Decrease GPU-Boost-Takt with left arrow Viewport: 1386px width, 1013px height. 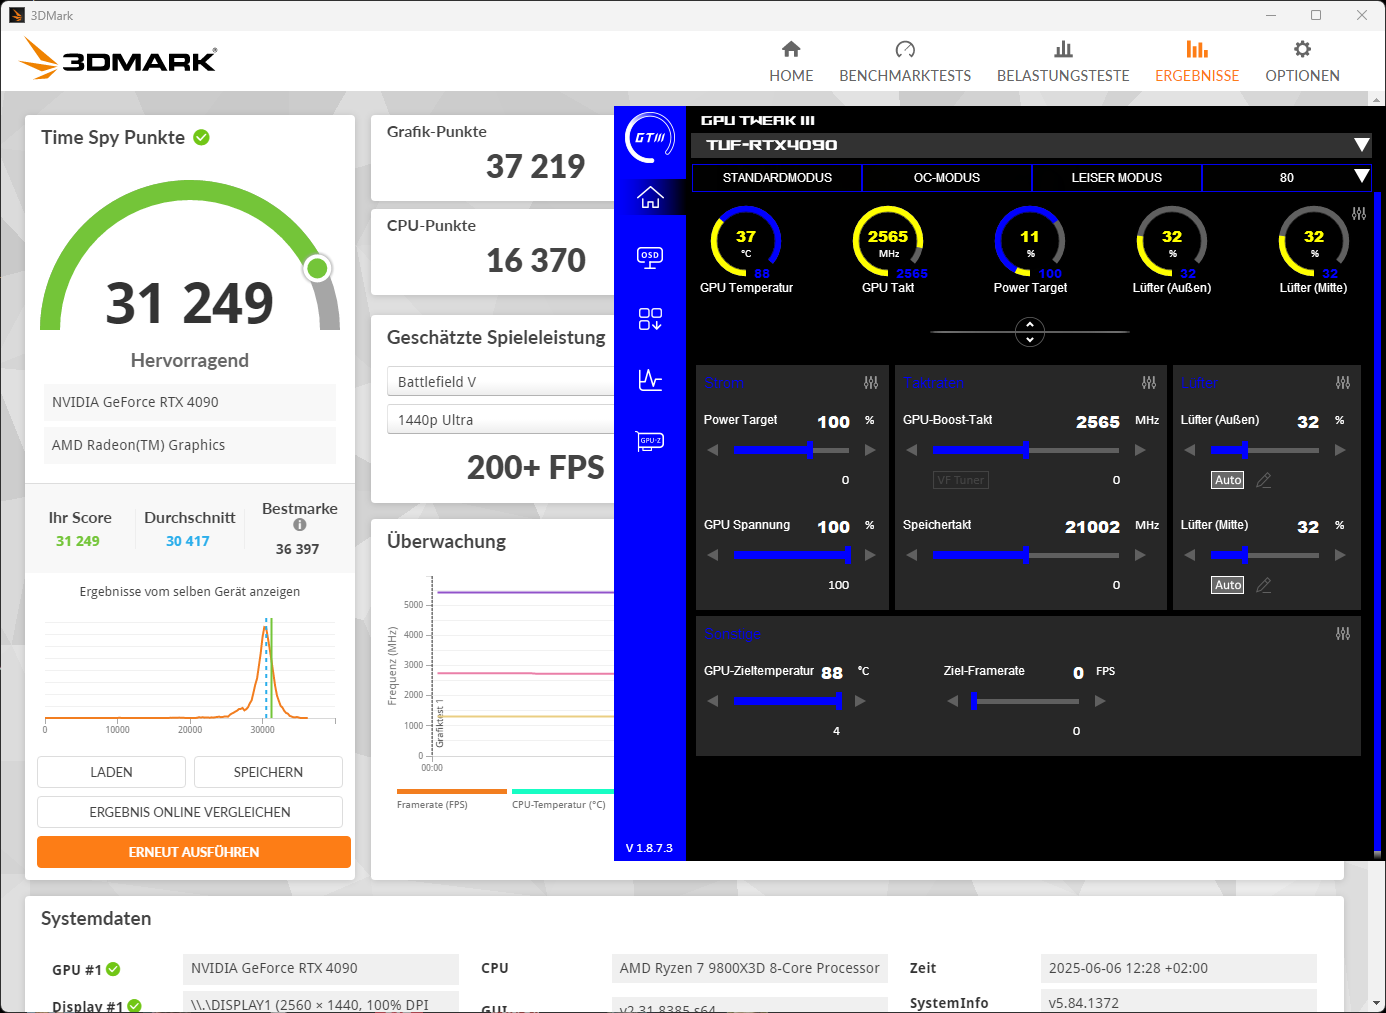(912, 450)
